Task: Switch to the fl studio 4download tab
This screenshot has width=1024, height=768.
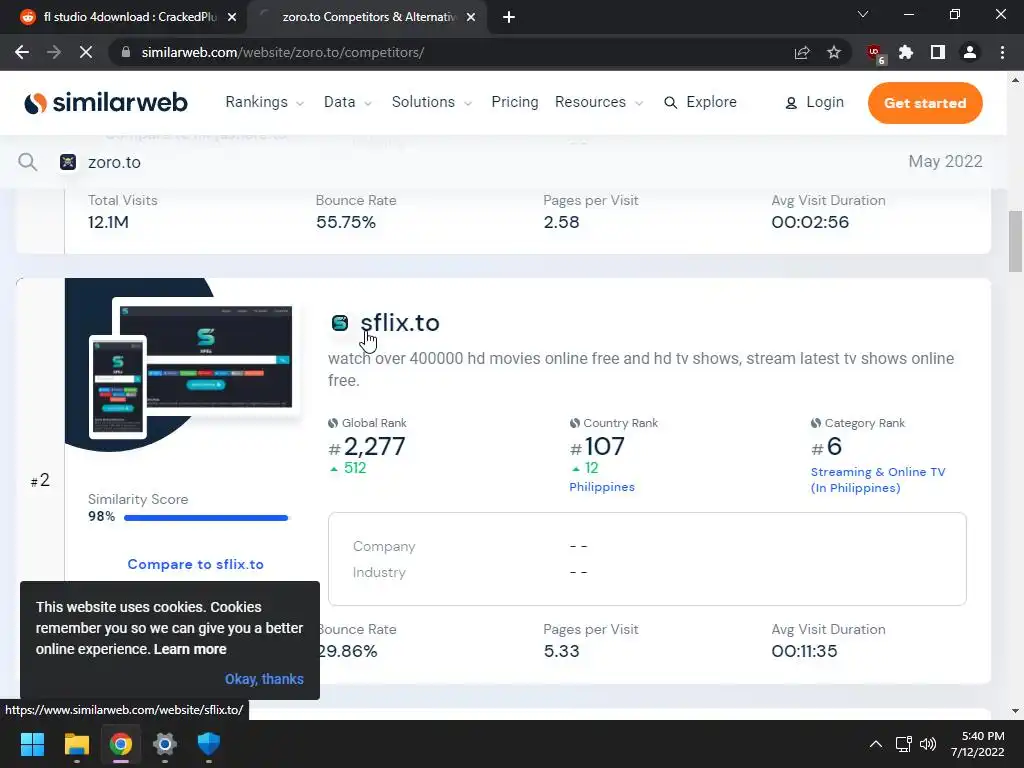Action: click(x=121, y=17)
